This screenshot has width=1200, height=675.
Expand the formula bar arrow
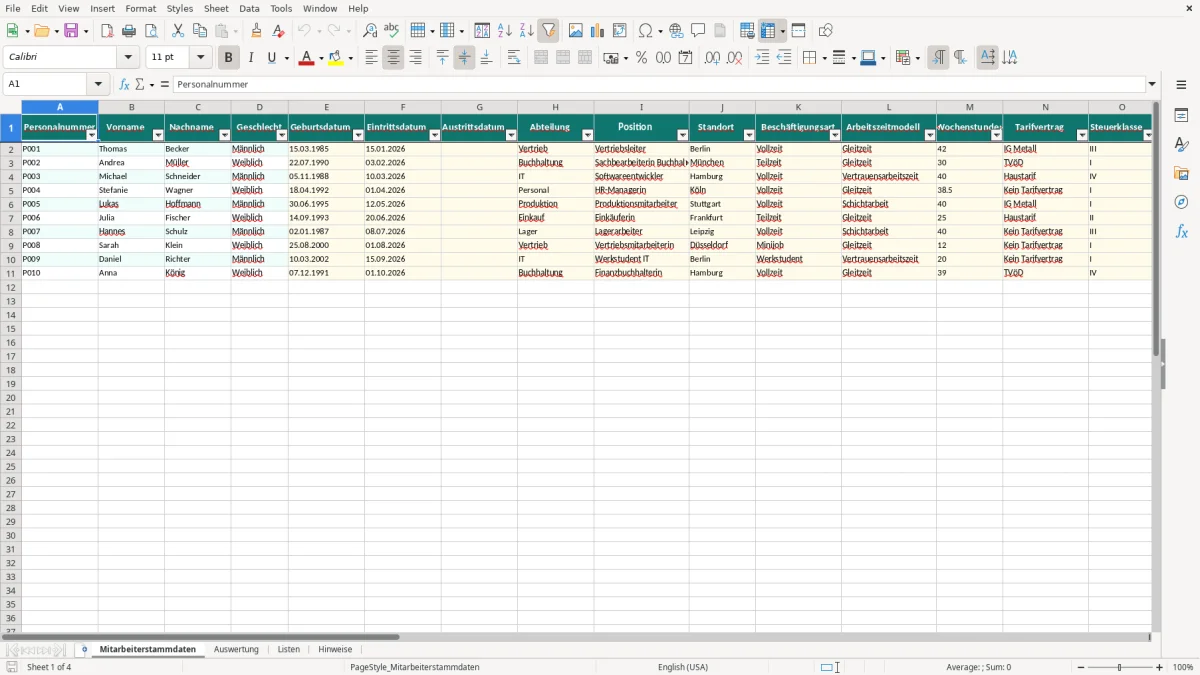(x=1152, y=85)
